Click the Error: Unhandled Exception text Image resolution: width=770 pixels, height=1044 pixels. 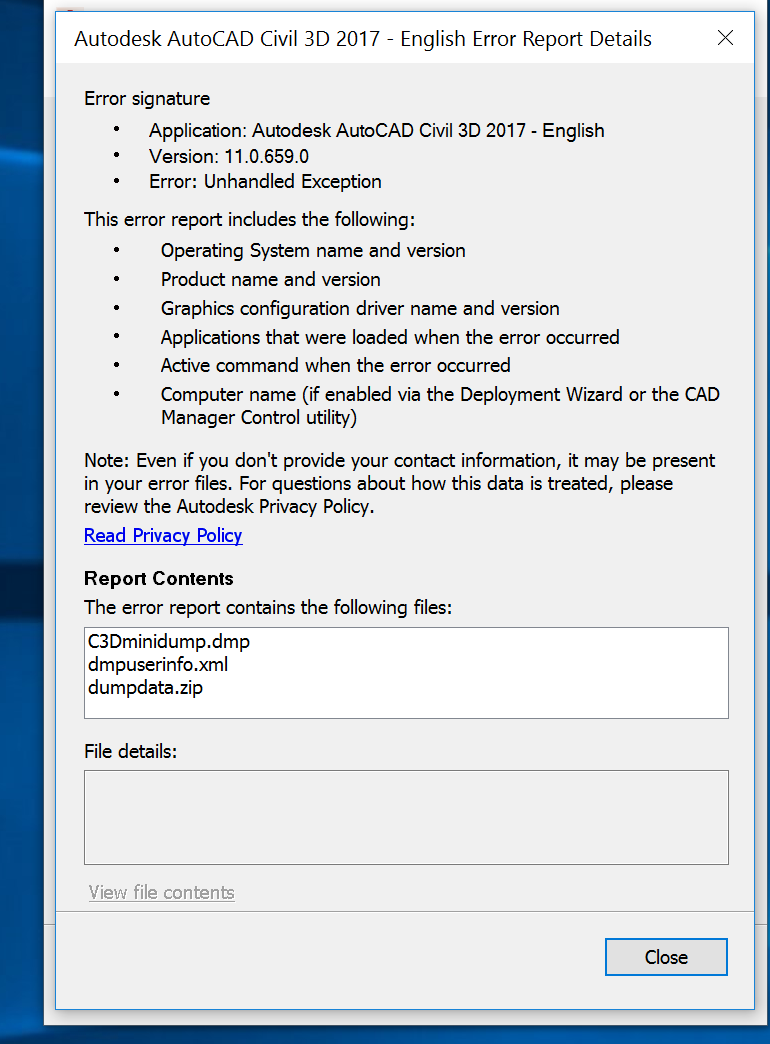[x=265, y=181]
